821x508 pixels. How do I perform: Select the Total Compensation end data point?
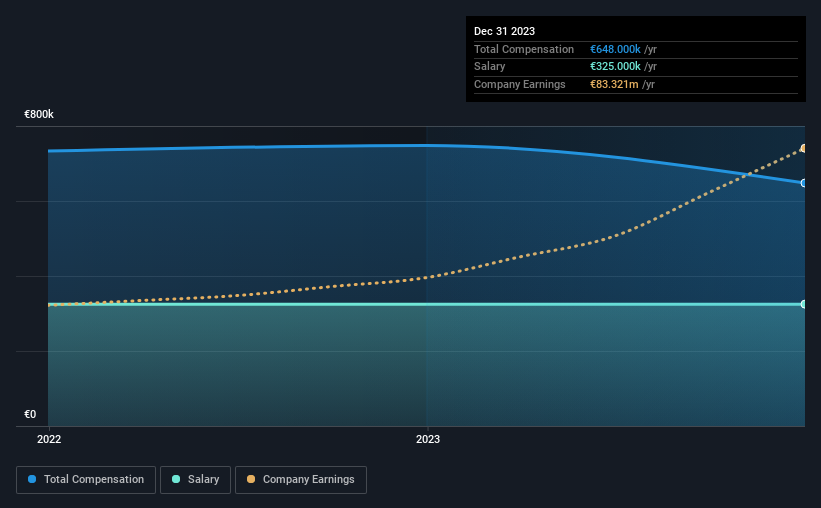pyautogui.click(x=803, y=183)
